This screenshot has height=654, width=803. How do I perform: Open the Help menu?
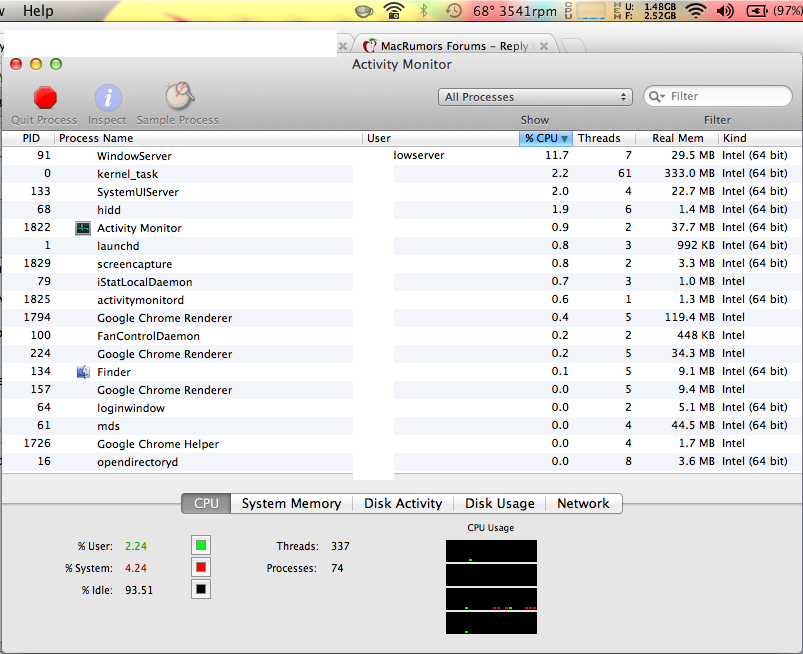coord(38,11)
